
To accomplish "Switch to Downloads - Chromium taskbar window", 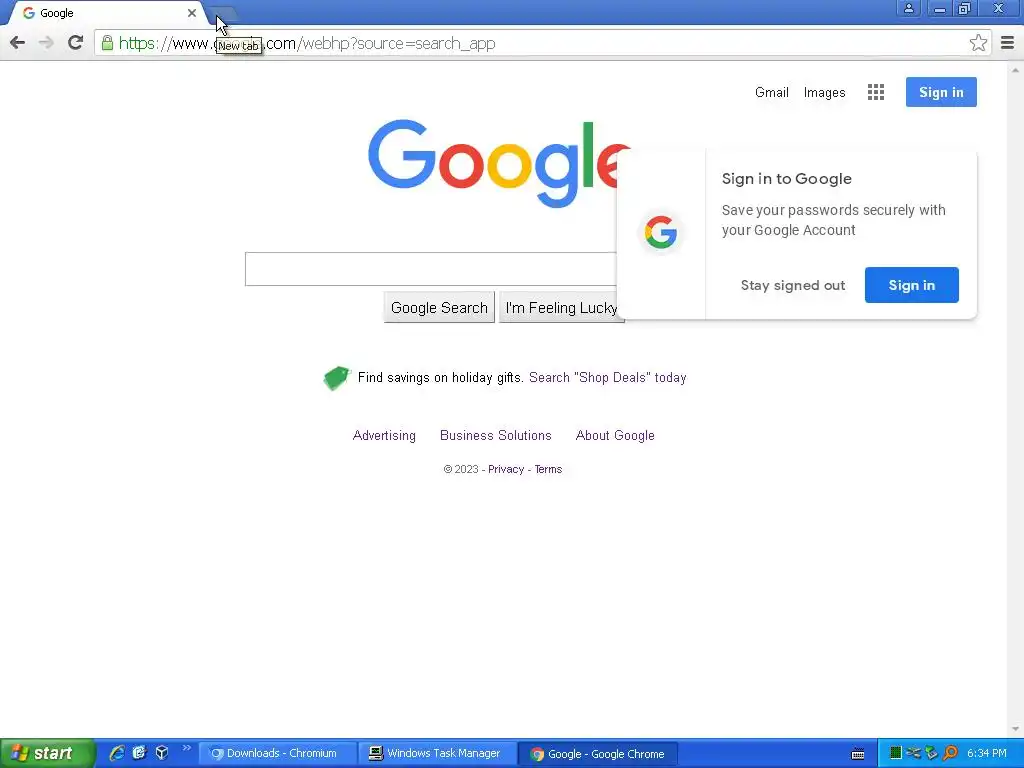I will 277,754.
